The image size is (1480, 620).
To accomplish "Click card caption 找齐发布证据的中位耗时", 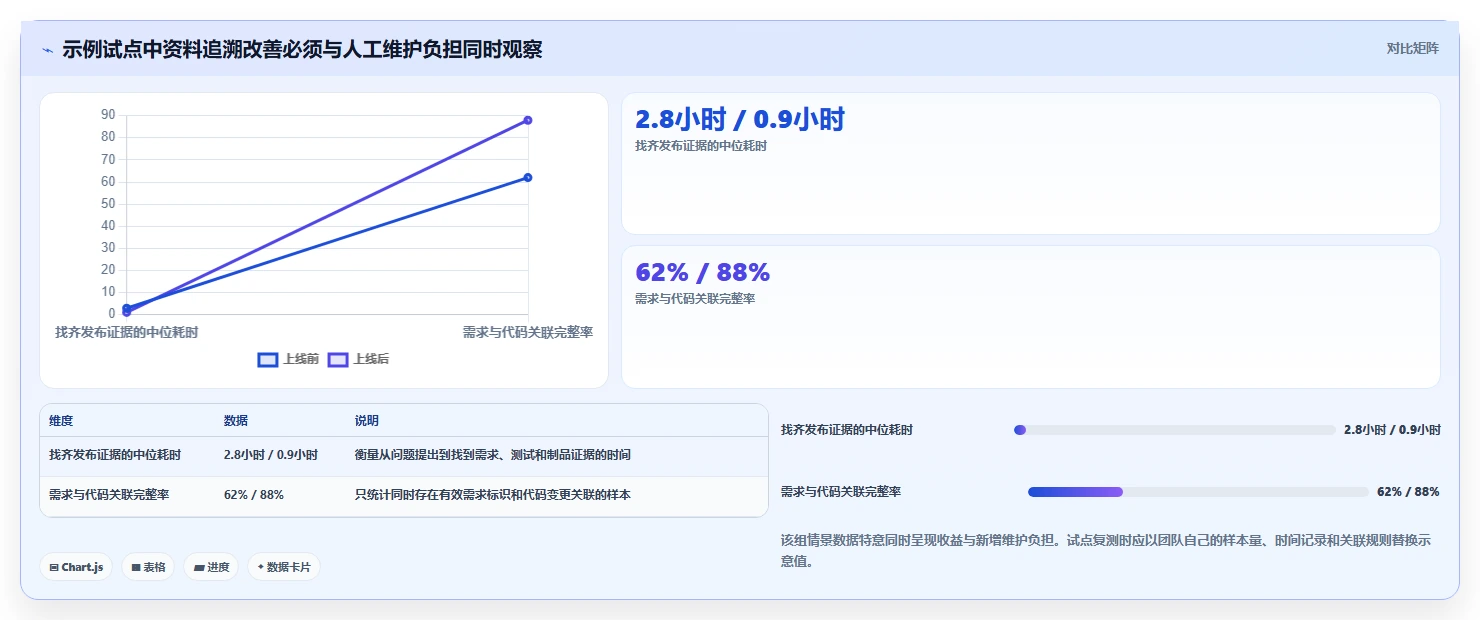I will [x=701, y=146].
